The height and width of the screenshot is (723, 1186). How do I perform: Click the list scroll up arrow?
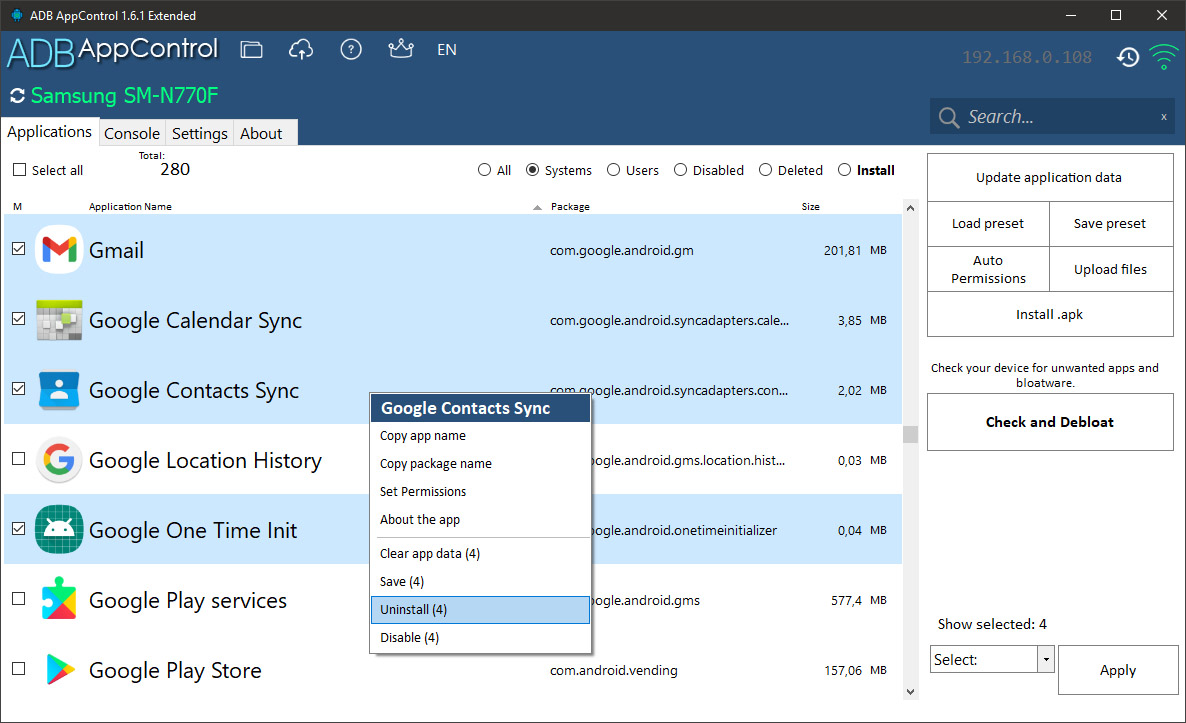click(x=910, y=208)
